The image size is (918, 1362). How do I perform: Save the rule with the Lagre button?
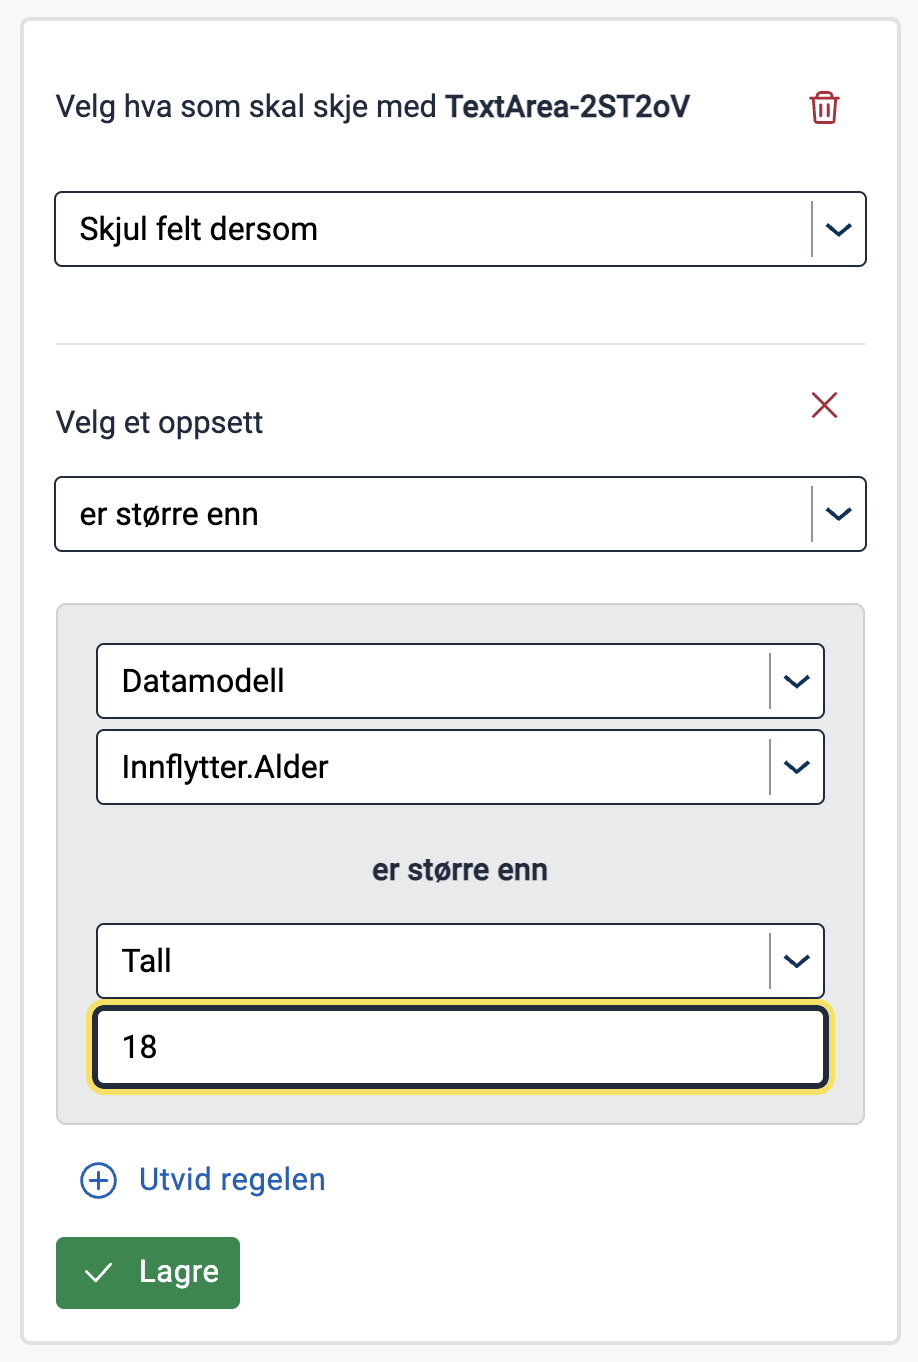[x=147, y=1272]
